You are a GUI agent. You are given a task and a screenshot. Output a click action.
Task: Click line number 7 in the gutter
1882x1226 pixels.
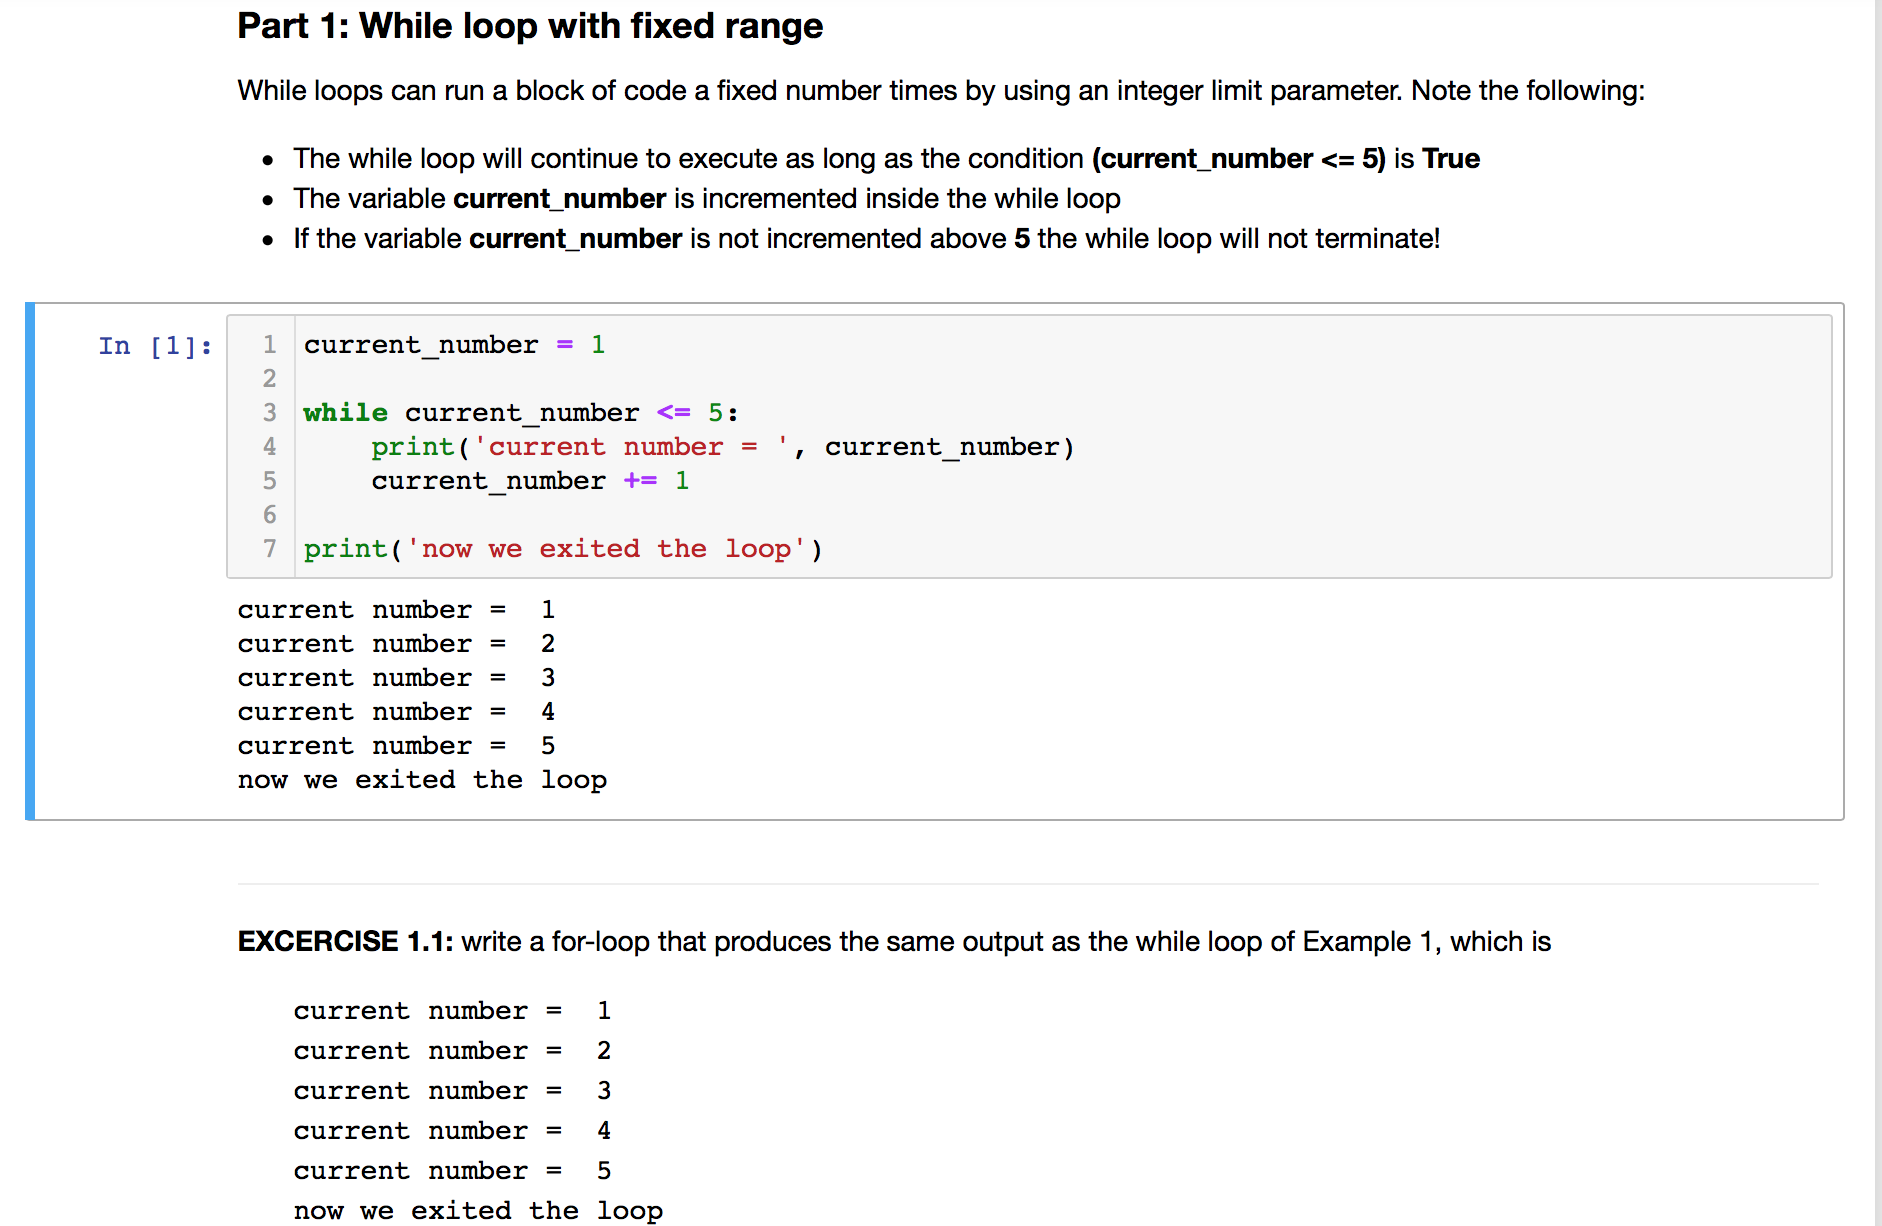(x=268, y=548)
